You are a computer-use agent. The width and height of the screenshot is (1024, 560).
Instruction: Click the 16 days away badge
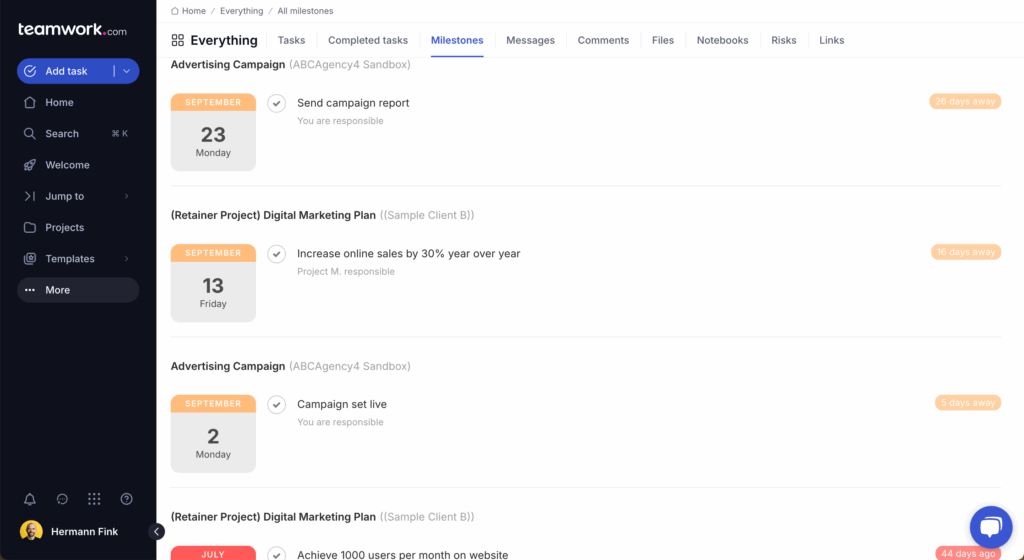[966, 252]
